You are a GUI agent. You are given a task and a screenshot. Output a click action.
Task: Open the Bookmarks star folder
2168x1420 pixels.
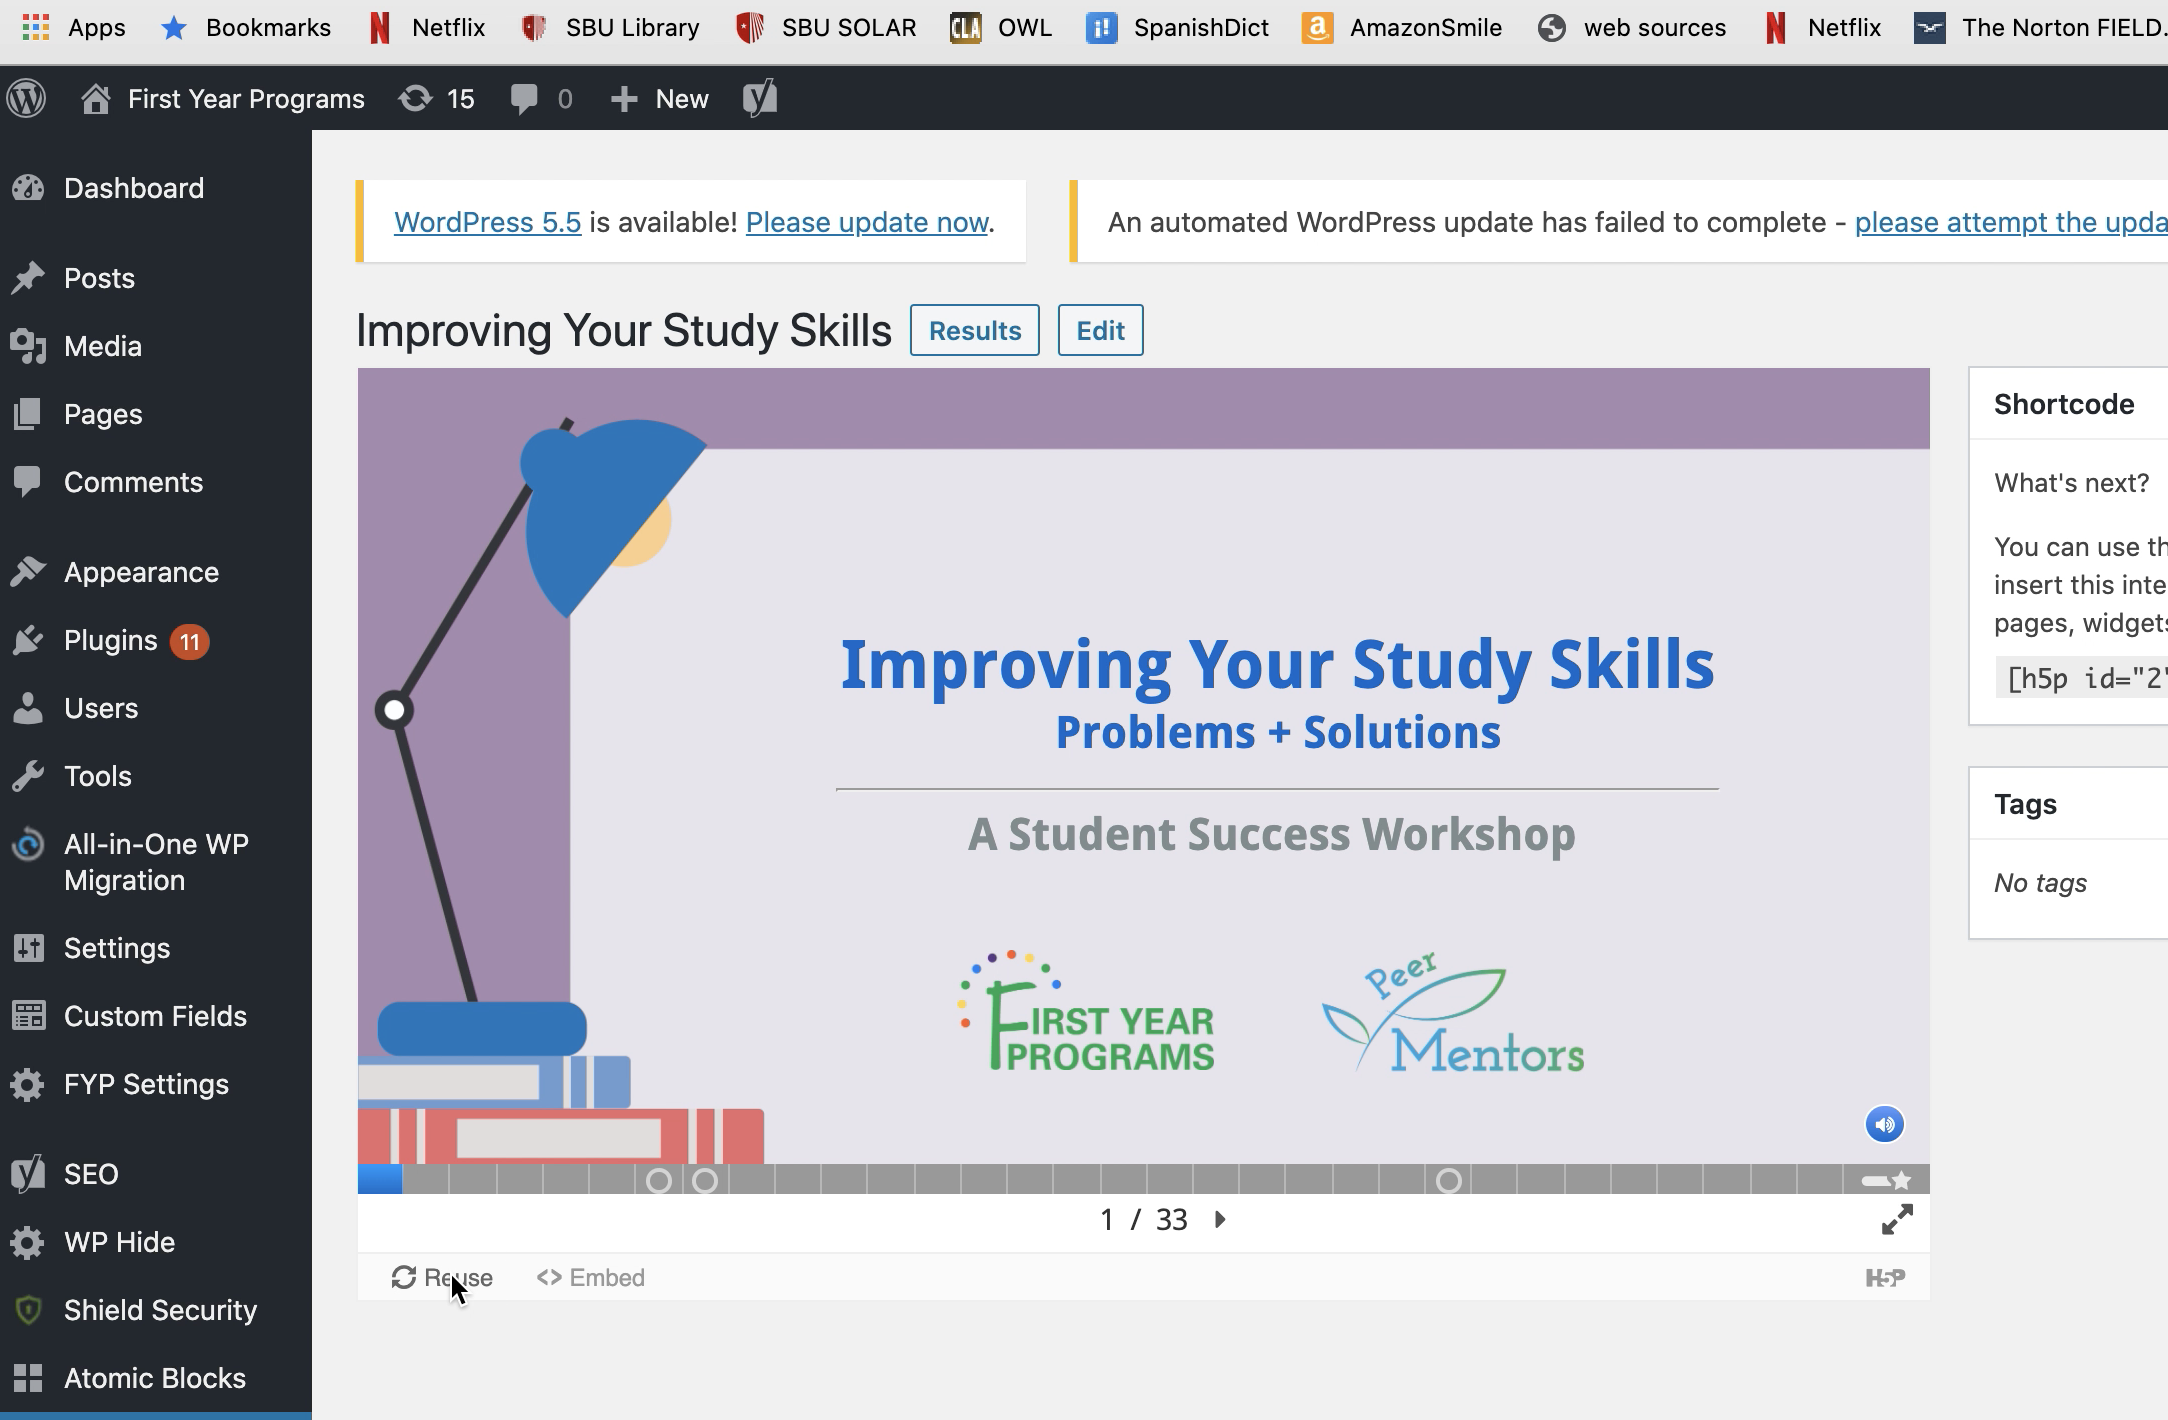(x=246, y=27)
